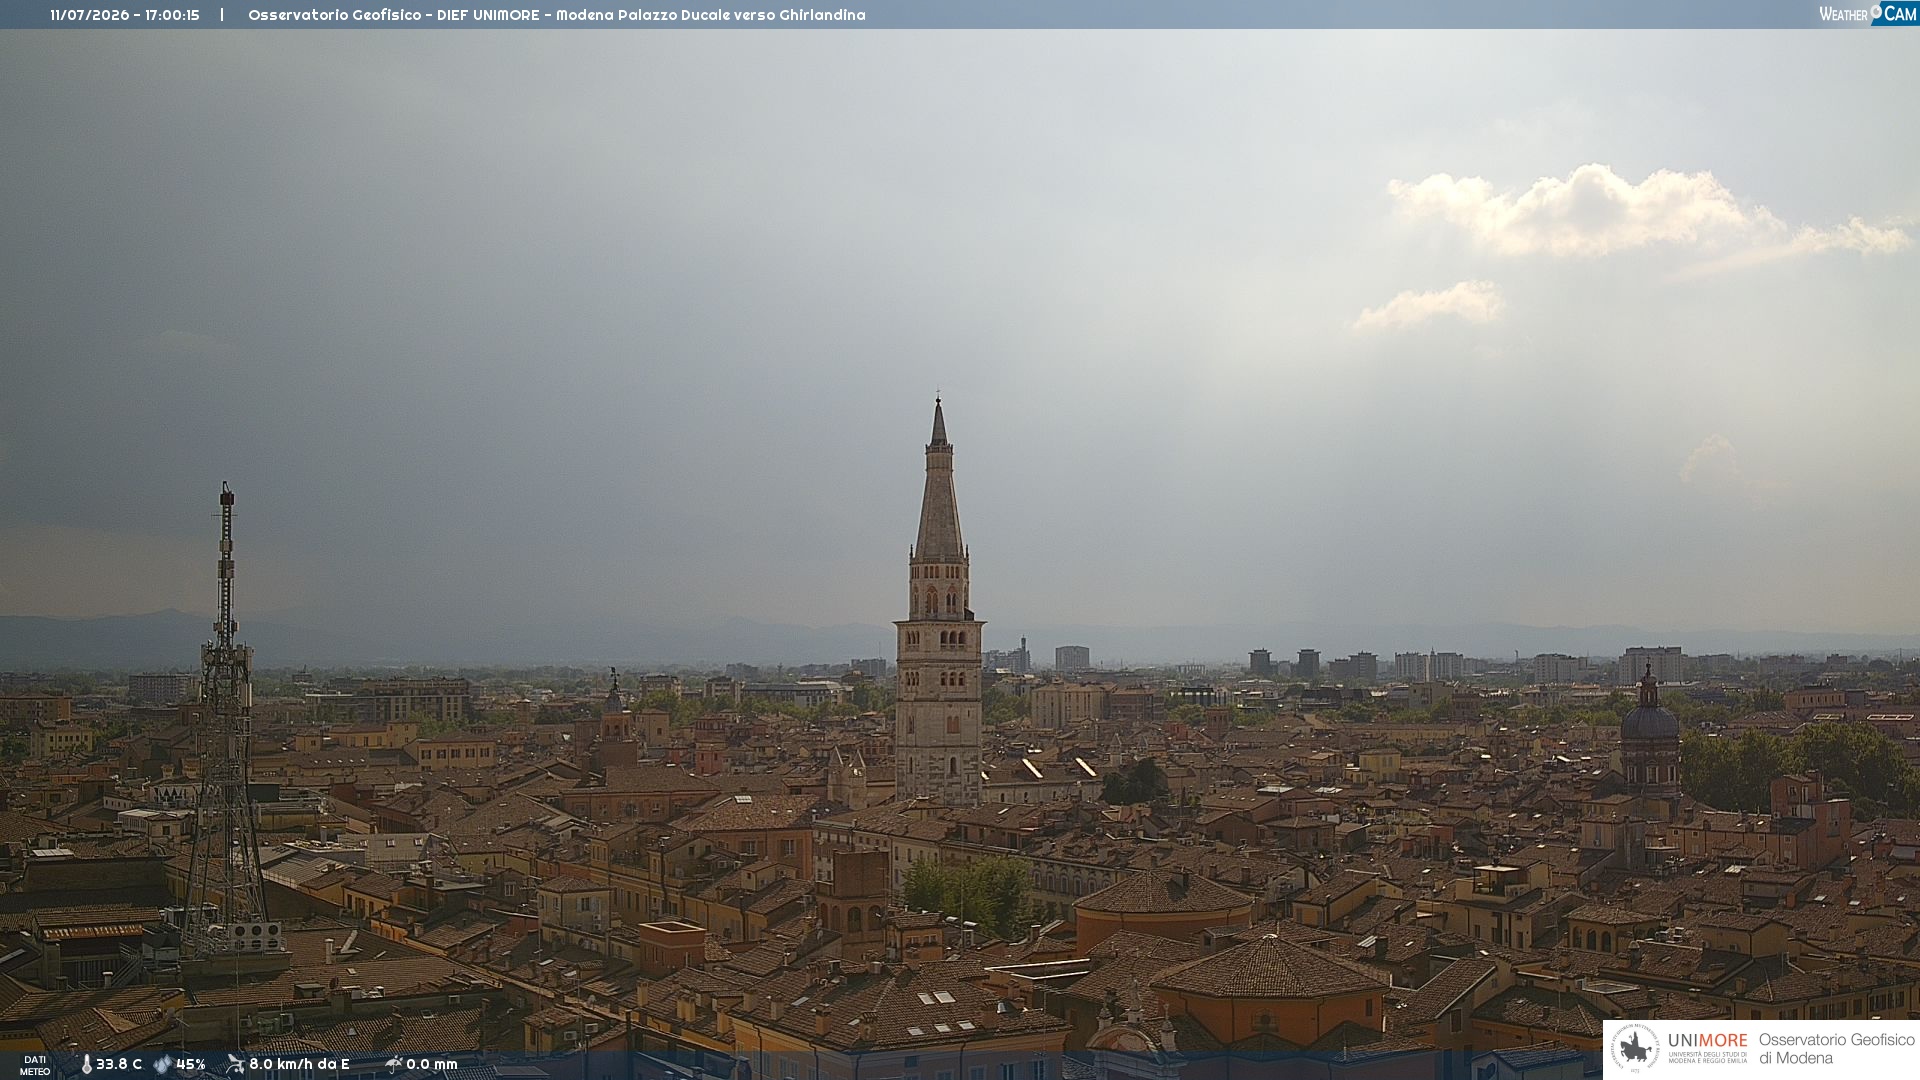Click the UNIMORE university seal emblem
Image resolution: width=1920 pixels, height=1080 pixels.
pos(1635,1049)
